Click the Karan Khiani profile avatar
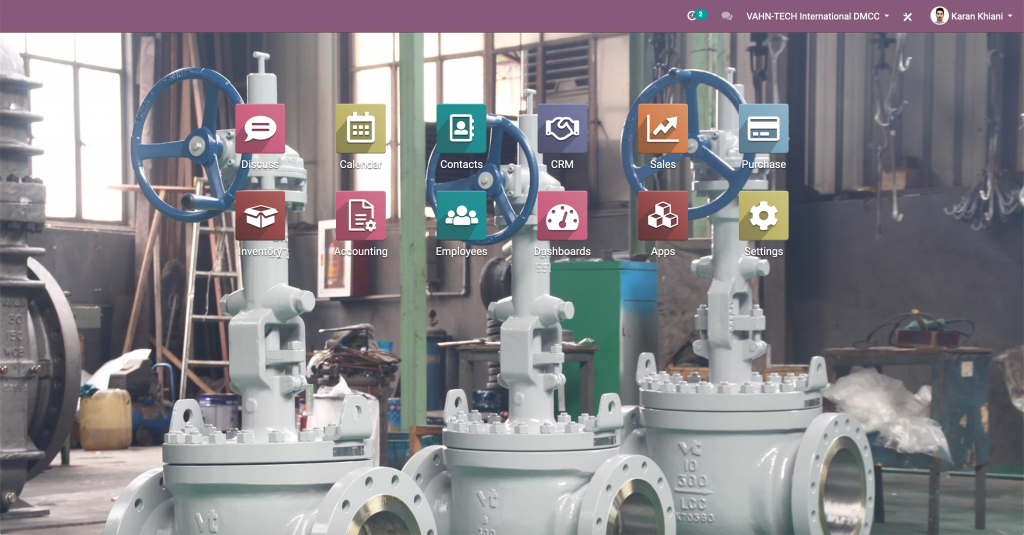This screenshot has height=535, width=1024. click(x=939, y=16)
